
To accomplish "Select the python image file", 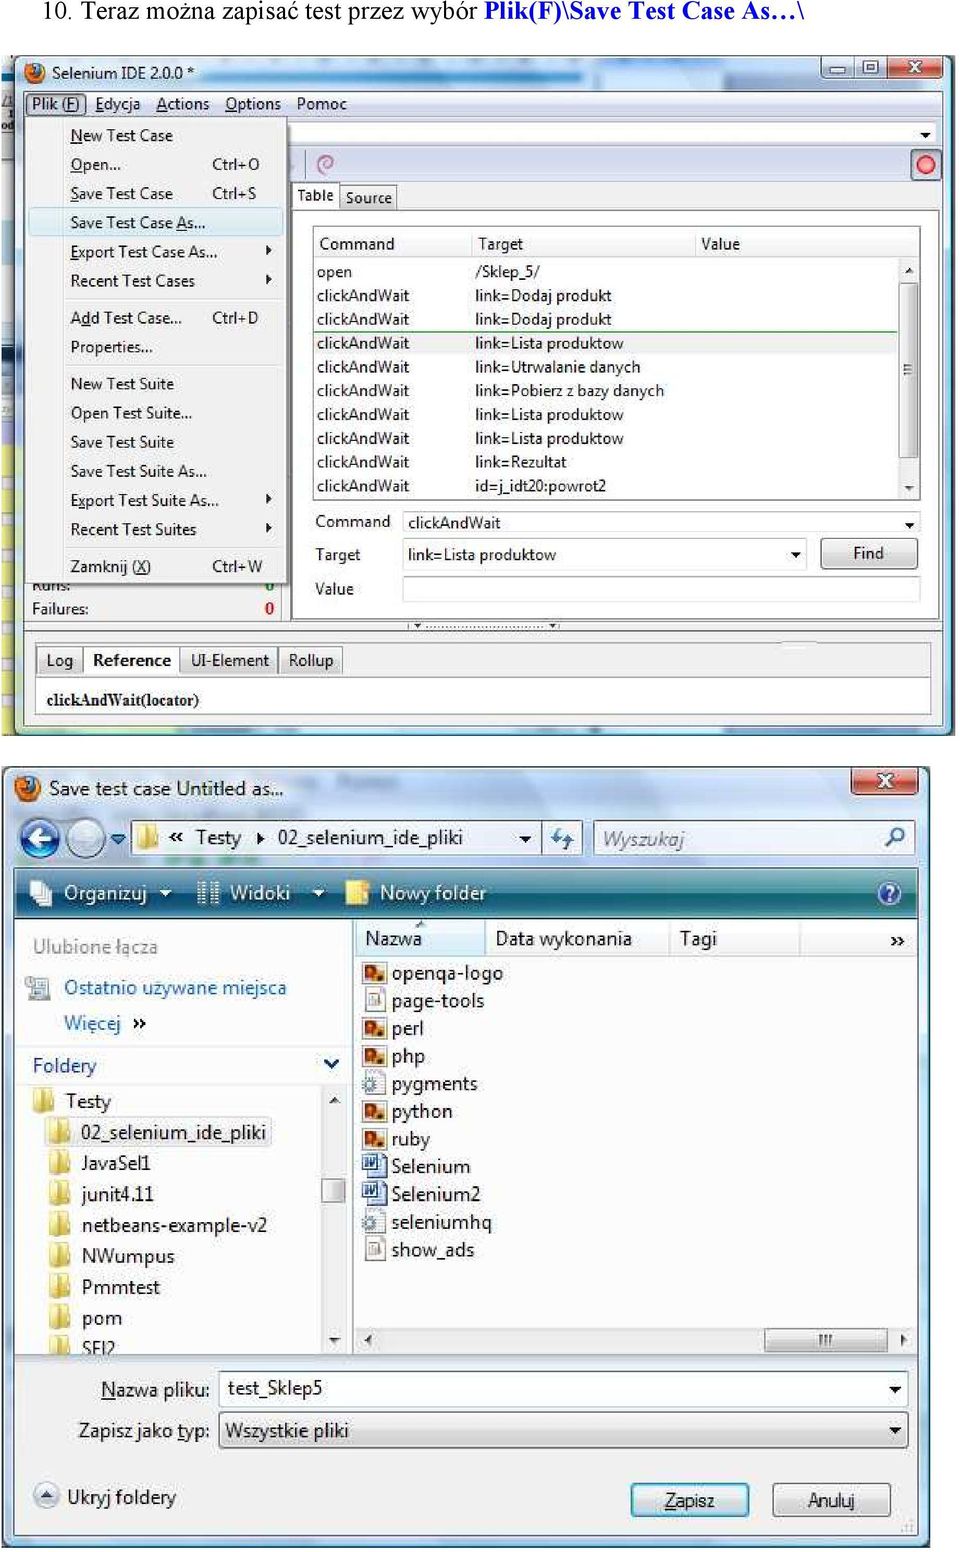I will coord(408,1111).
